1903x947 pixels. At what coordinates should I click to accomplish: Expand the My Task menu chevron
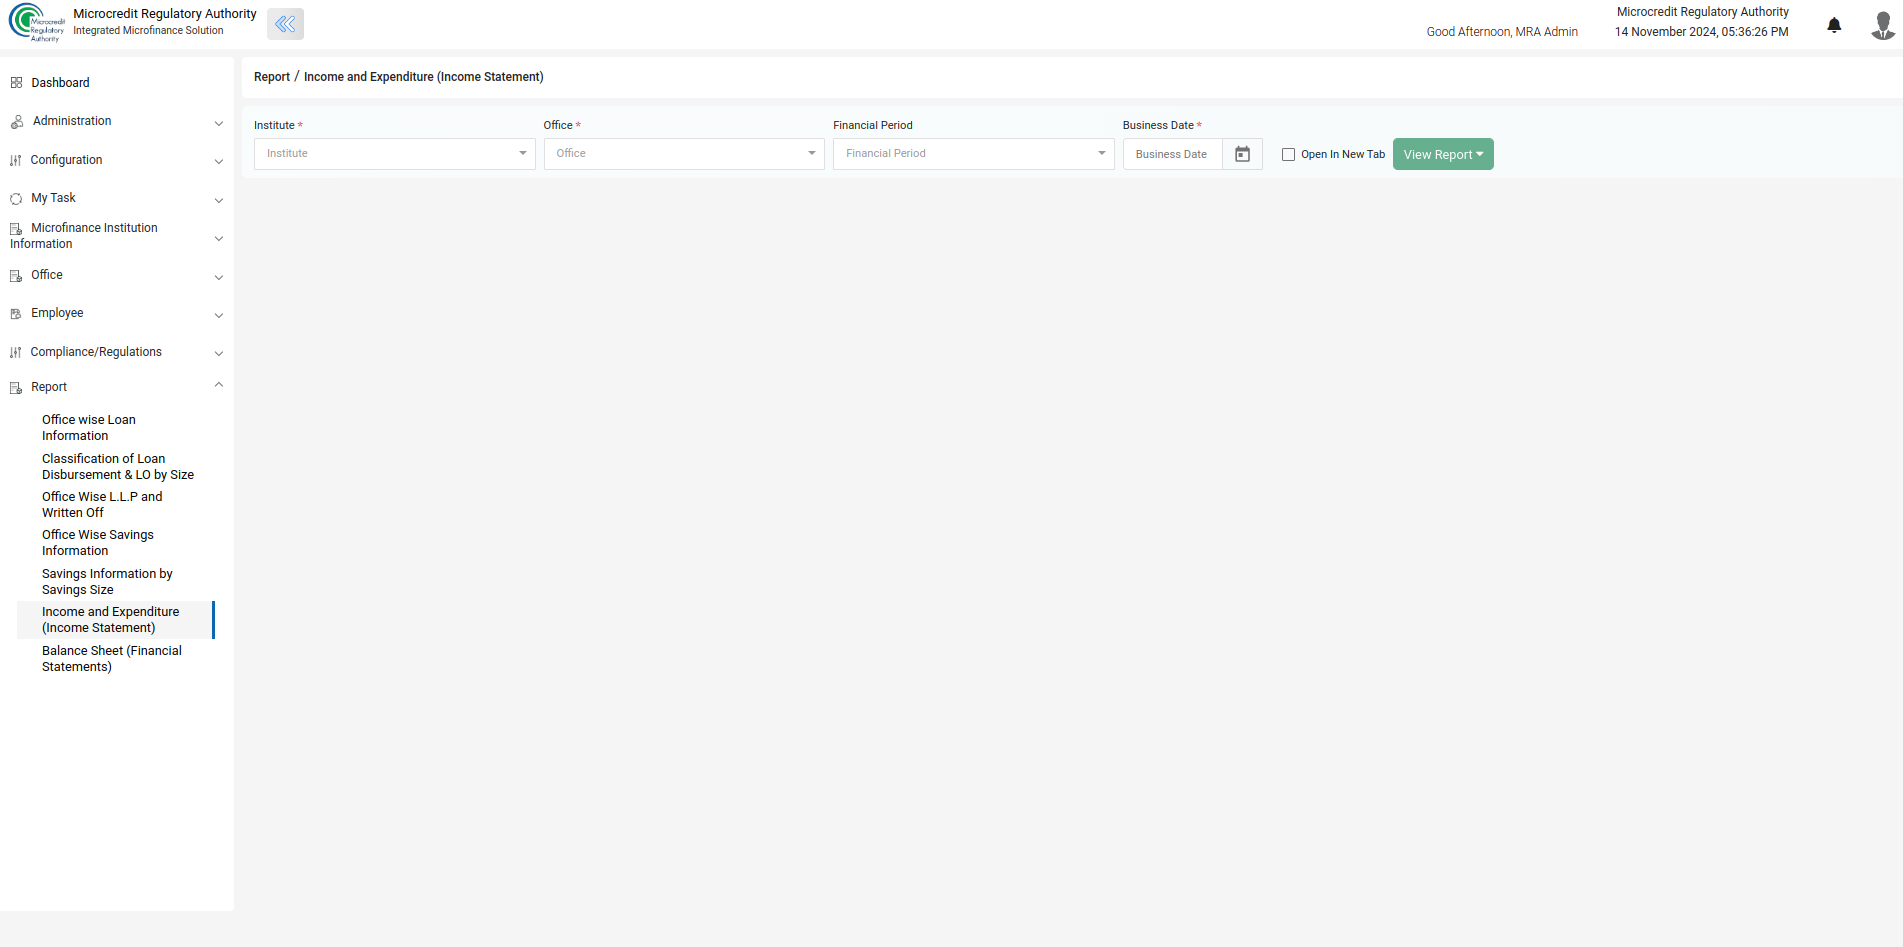tap(219, 200)
